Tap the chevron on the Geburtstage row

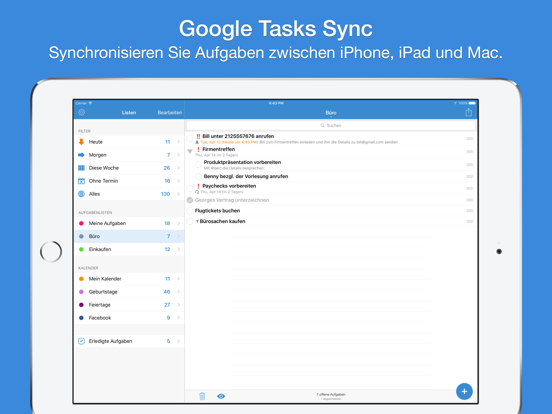[178, 292]
